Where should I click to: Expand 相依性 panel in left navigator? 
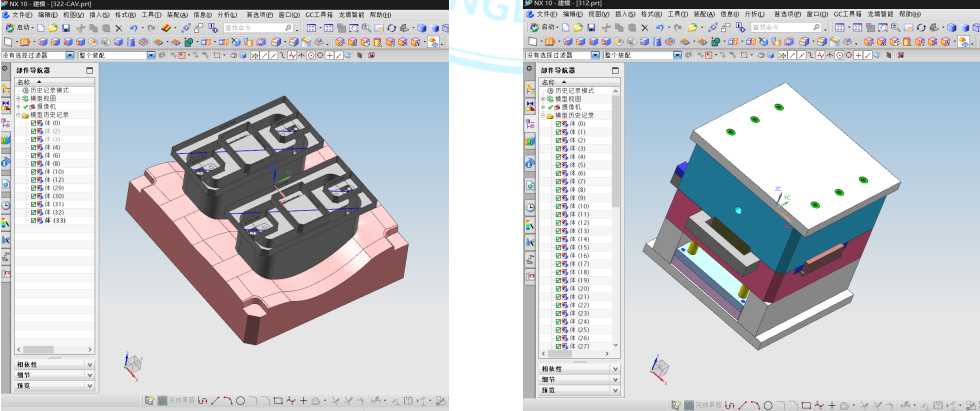pos(89,365)
